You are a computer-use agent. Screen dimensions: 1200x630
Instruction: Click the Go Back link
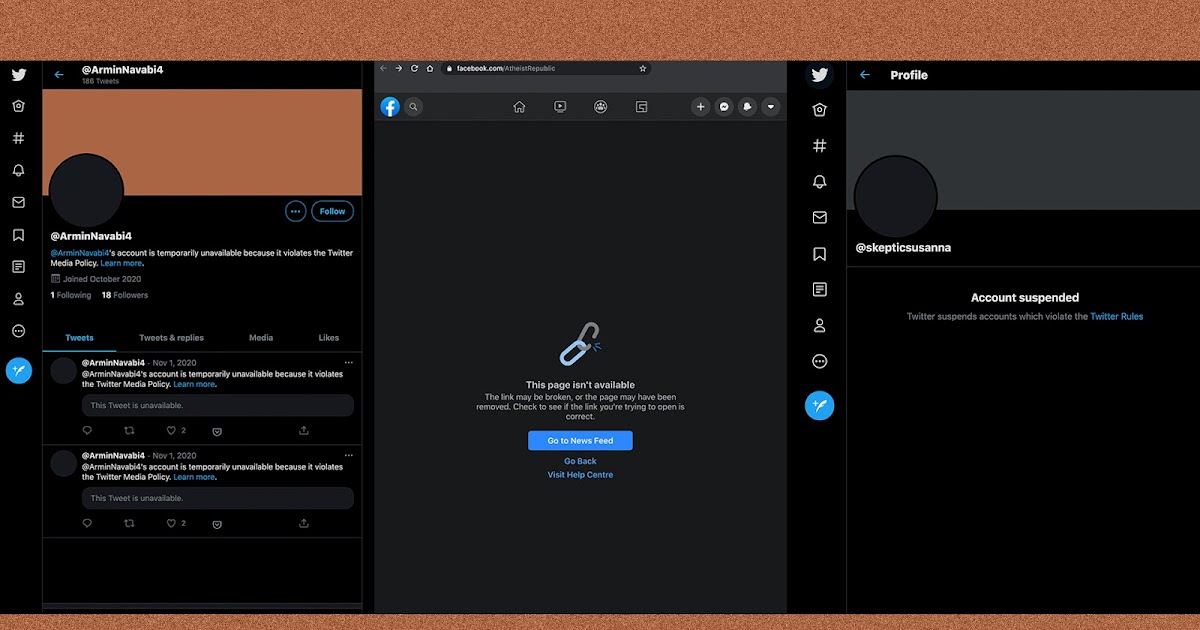[580, 461]
